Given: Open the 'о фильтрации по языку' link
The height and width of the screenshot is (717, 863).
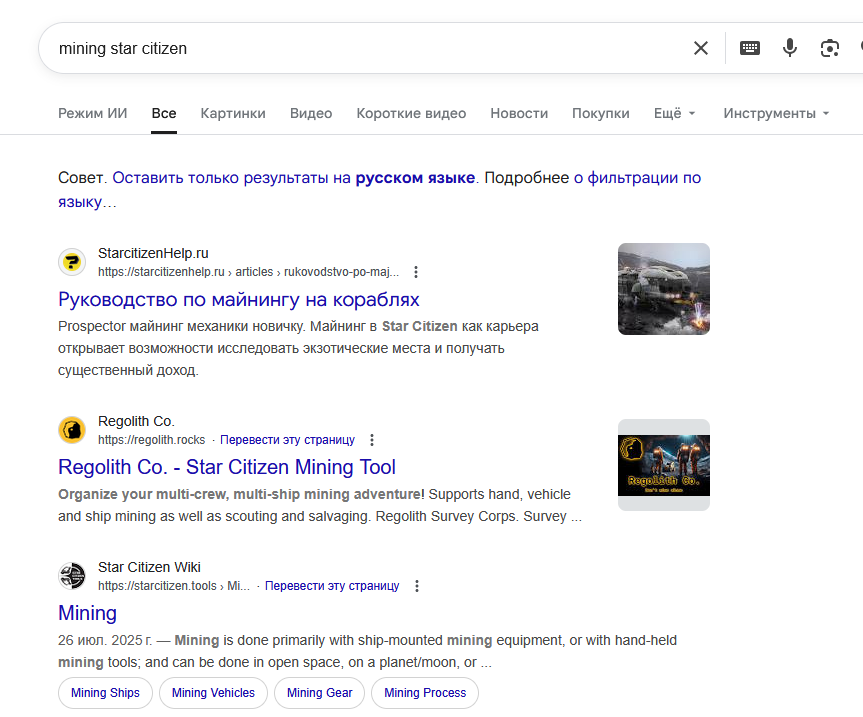Looking at the screenshot, I should 637,178.
